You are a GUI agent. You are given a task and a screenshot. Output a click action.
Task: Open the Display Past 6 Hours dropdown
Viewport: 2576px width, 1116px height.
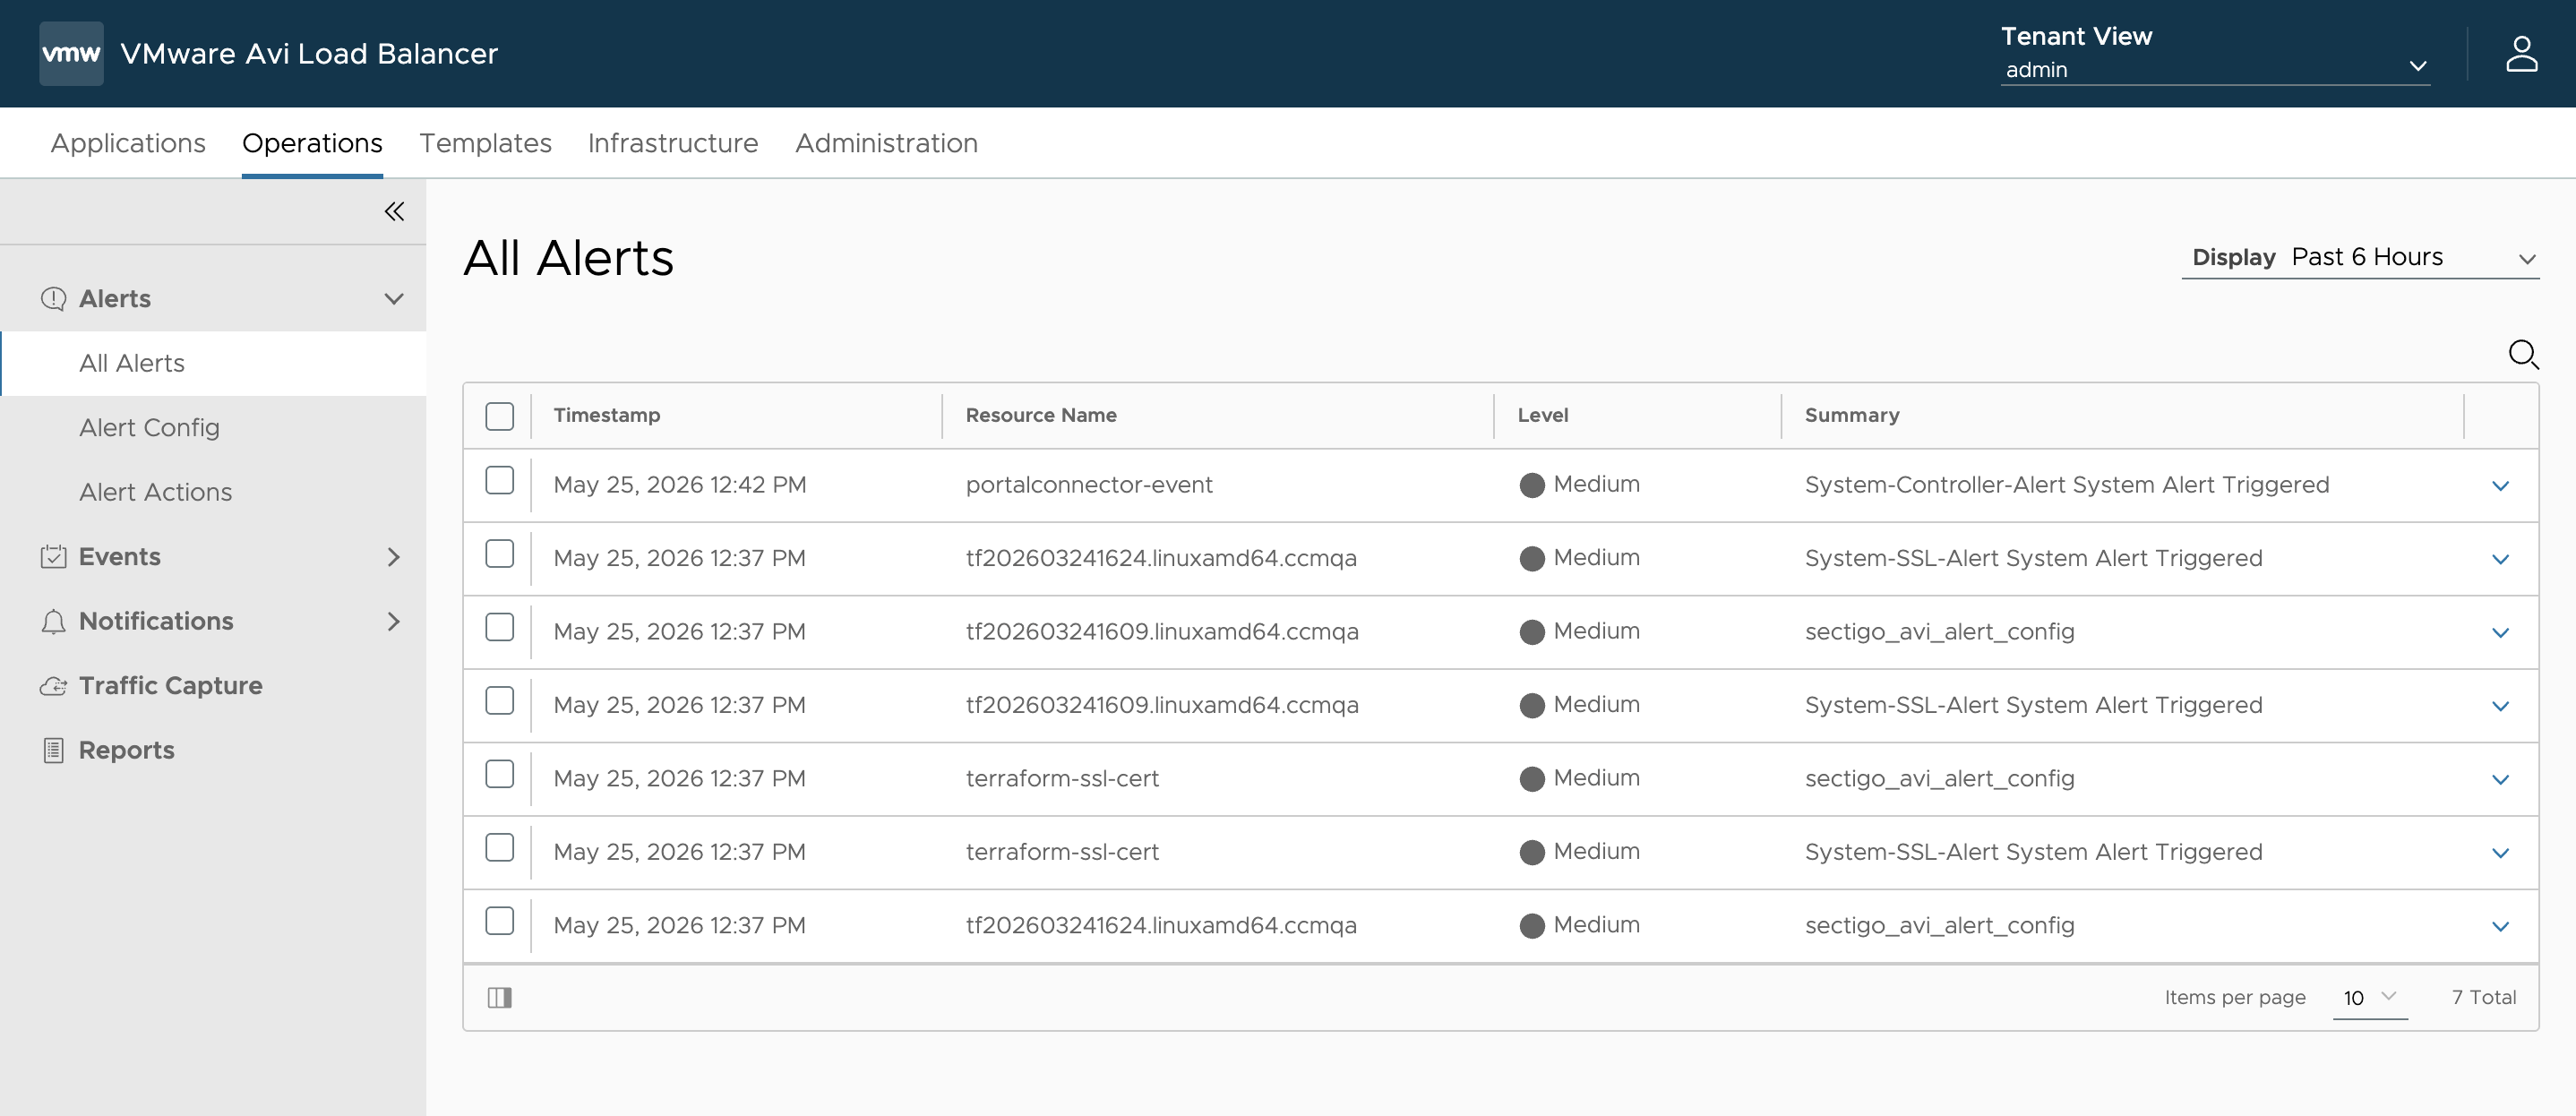tap(2360, 258)
